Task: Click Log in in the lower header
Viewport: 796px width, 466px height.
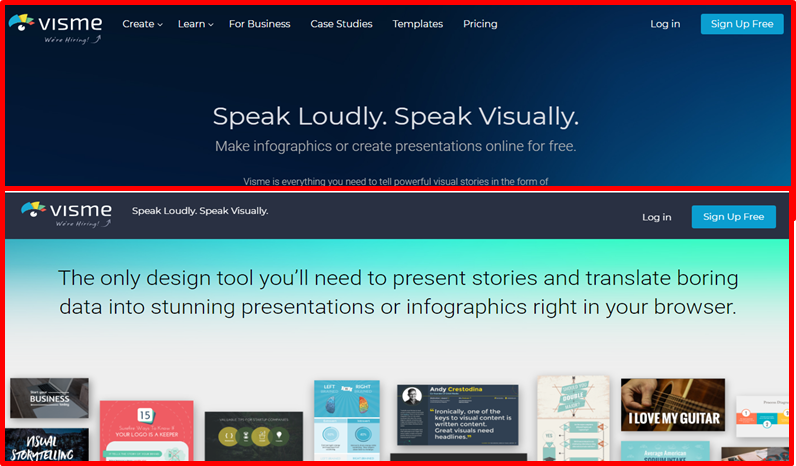Action: [x=656, y=217]
